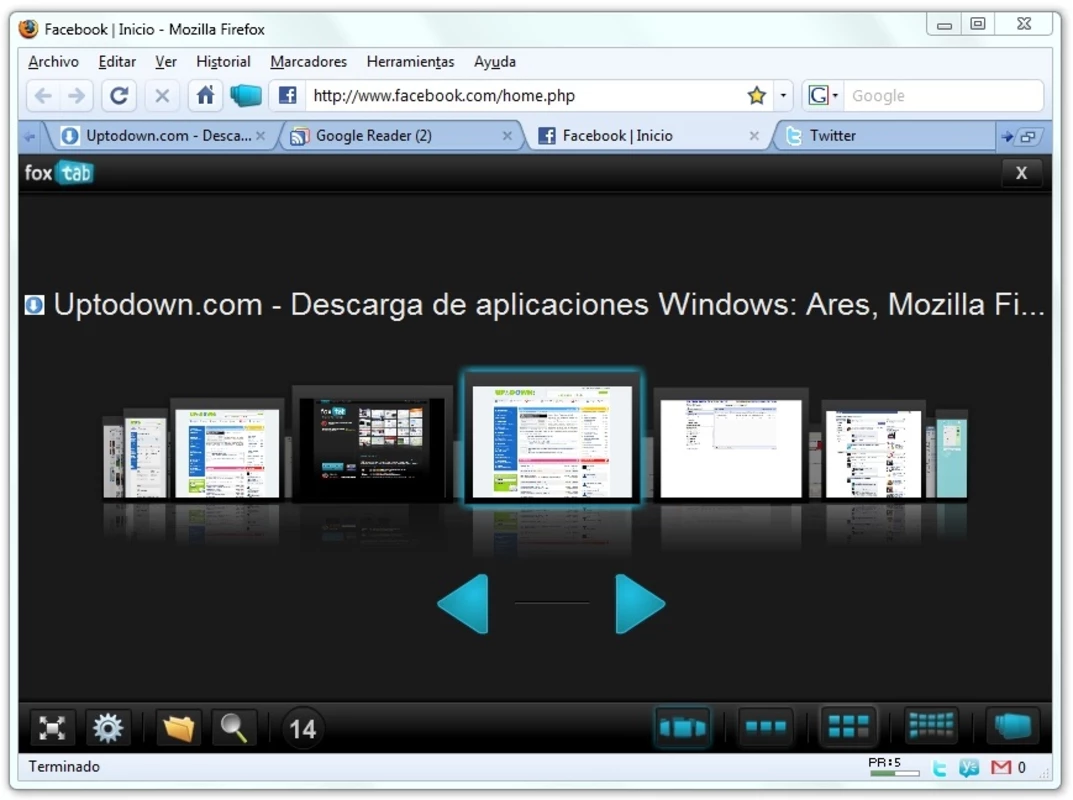This screenshot has height=800, width=1073.
Task: Switch to the stack layout view
Action: [x=1013, y=727]
